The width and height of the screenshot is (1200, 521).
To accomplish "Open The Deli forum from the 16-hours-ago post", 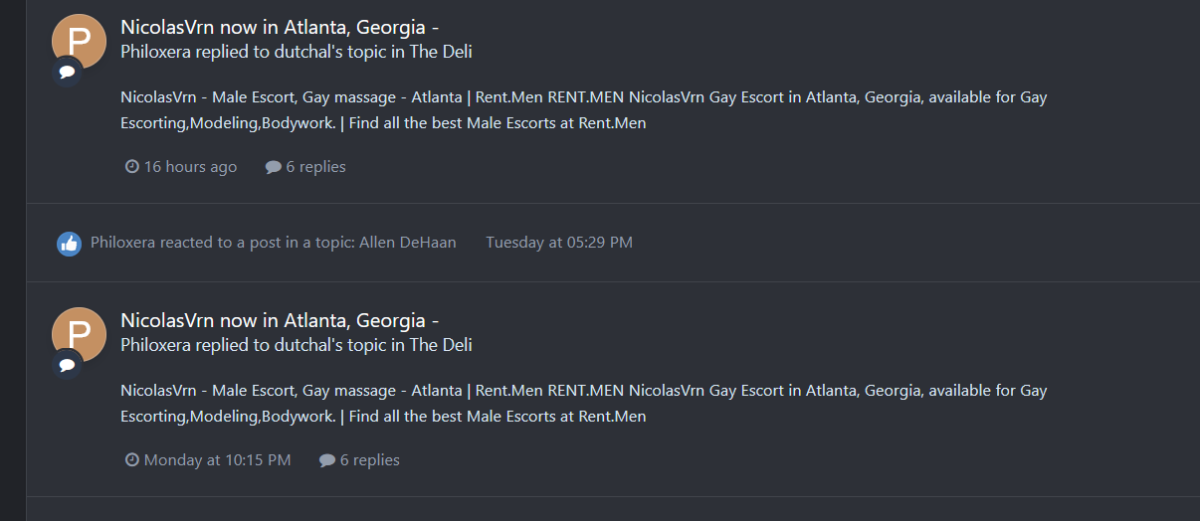I will (441, 51).
